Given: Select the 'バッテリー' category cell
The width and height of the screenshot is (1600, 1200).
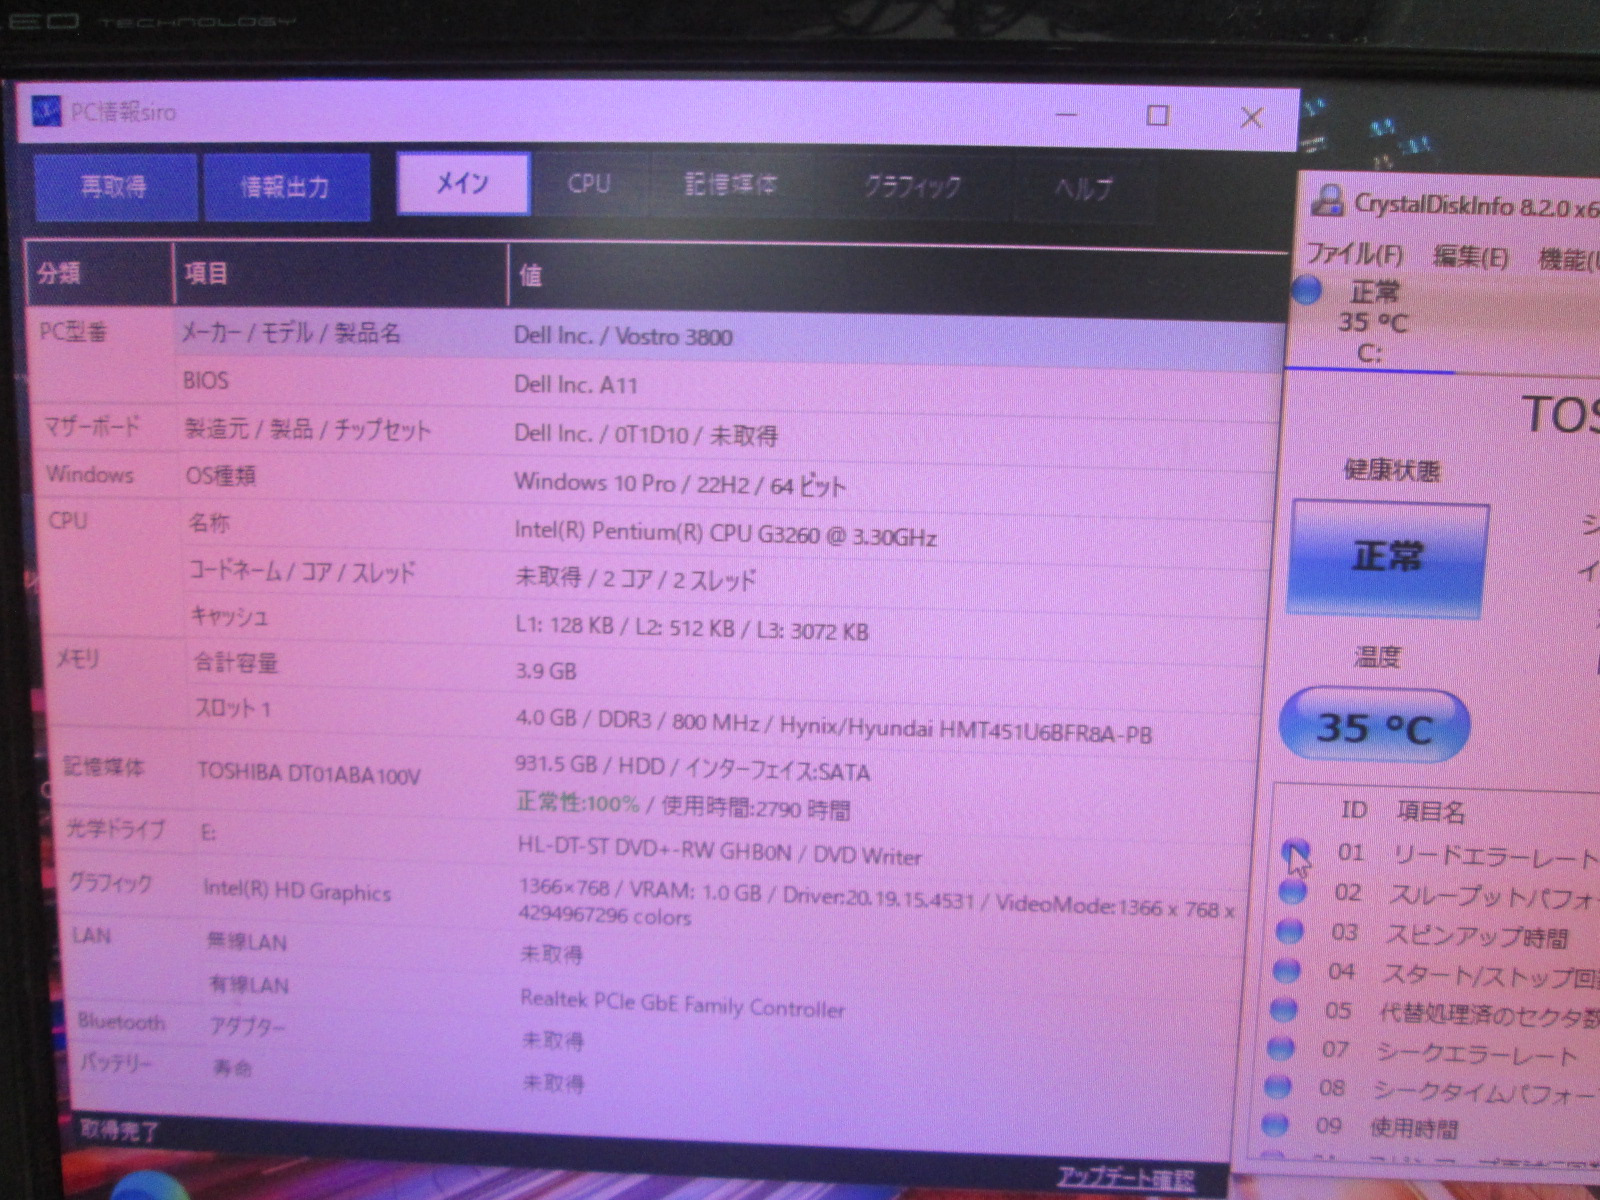Looking at the screenshot, I should (x=116, y=1062).
